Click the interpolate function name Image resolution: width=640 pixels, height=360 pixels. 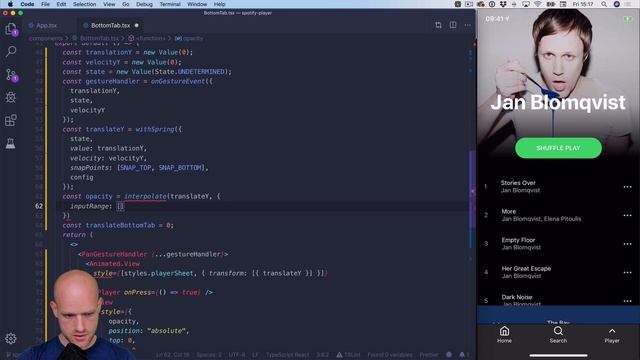pos(145,196)
